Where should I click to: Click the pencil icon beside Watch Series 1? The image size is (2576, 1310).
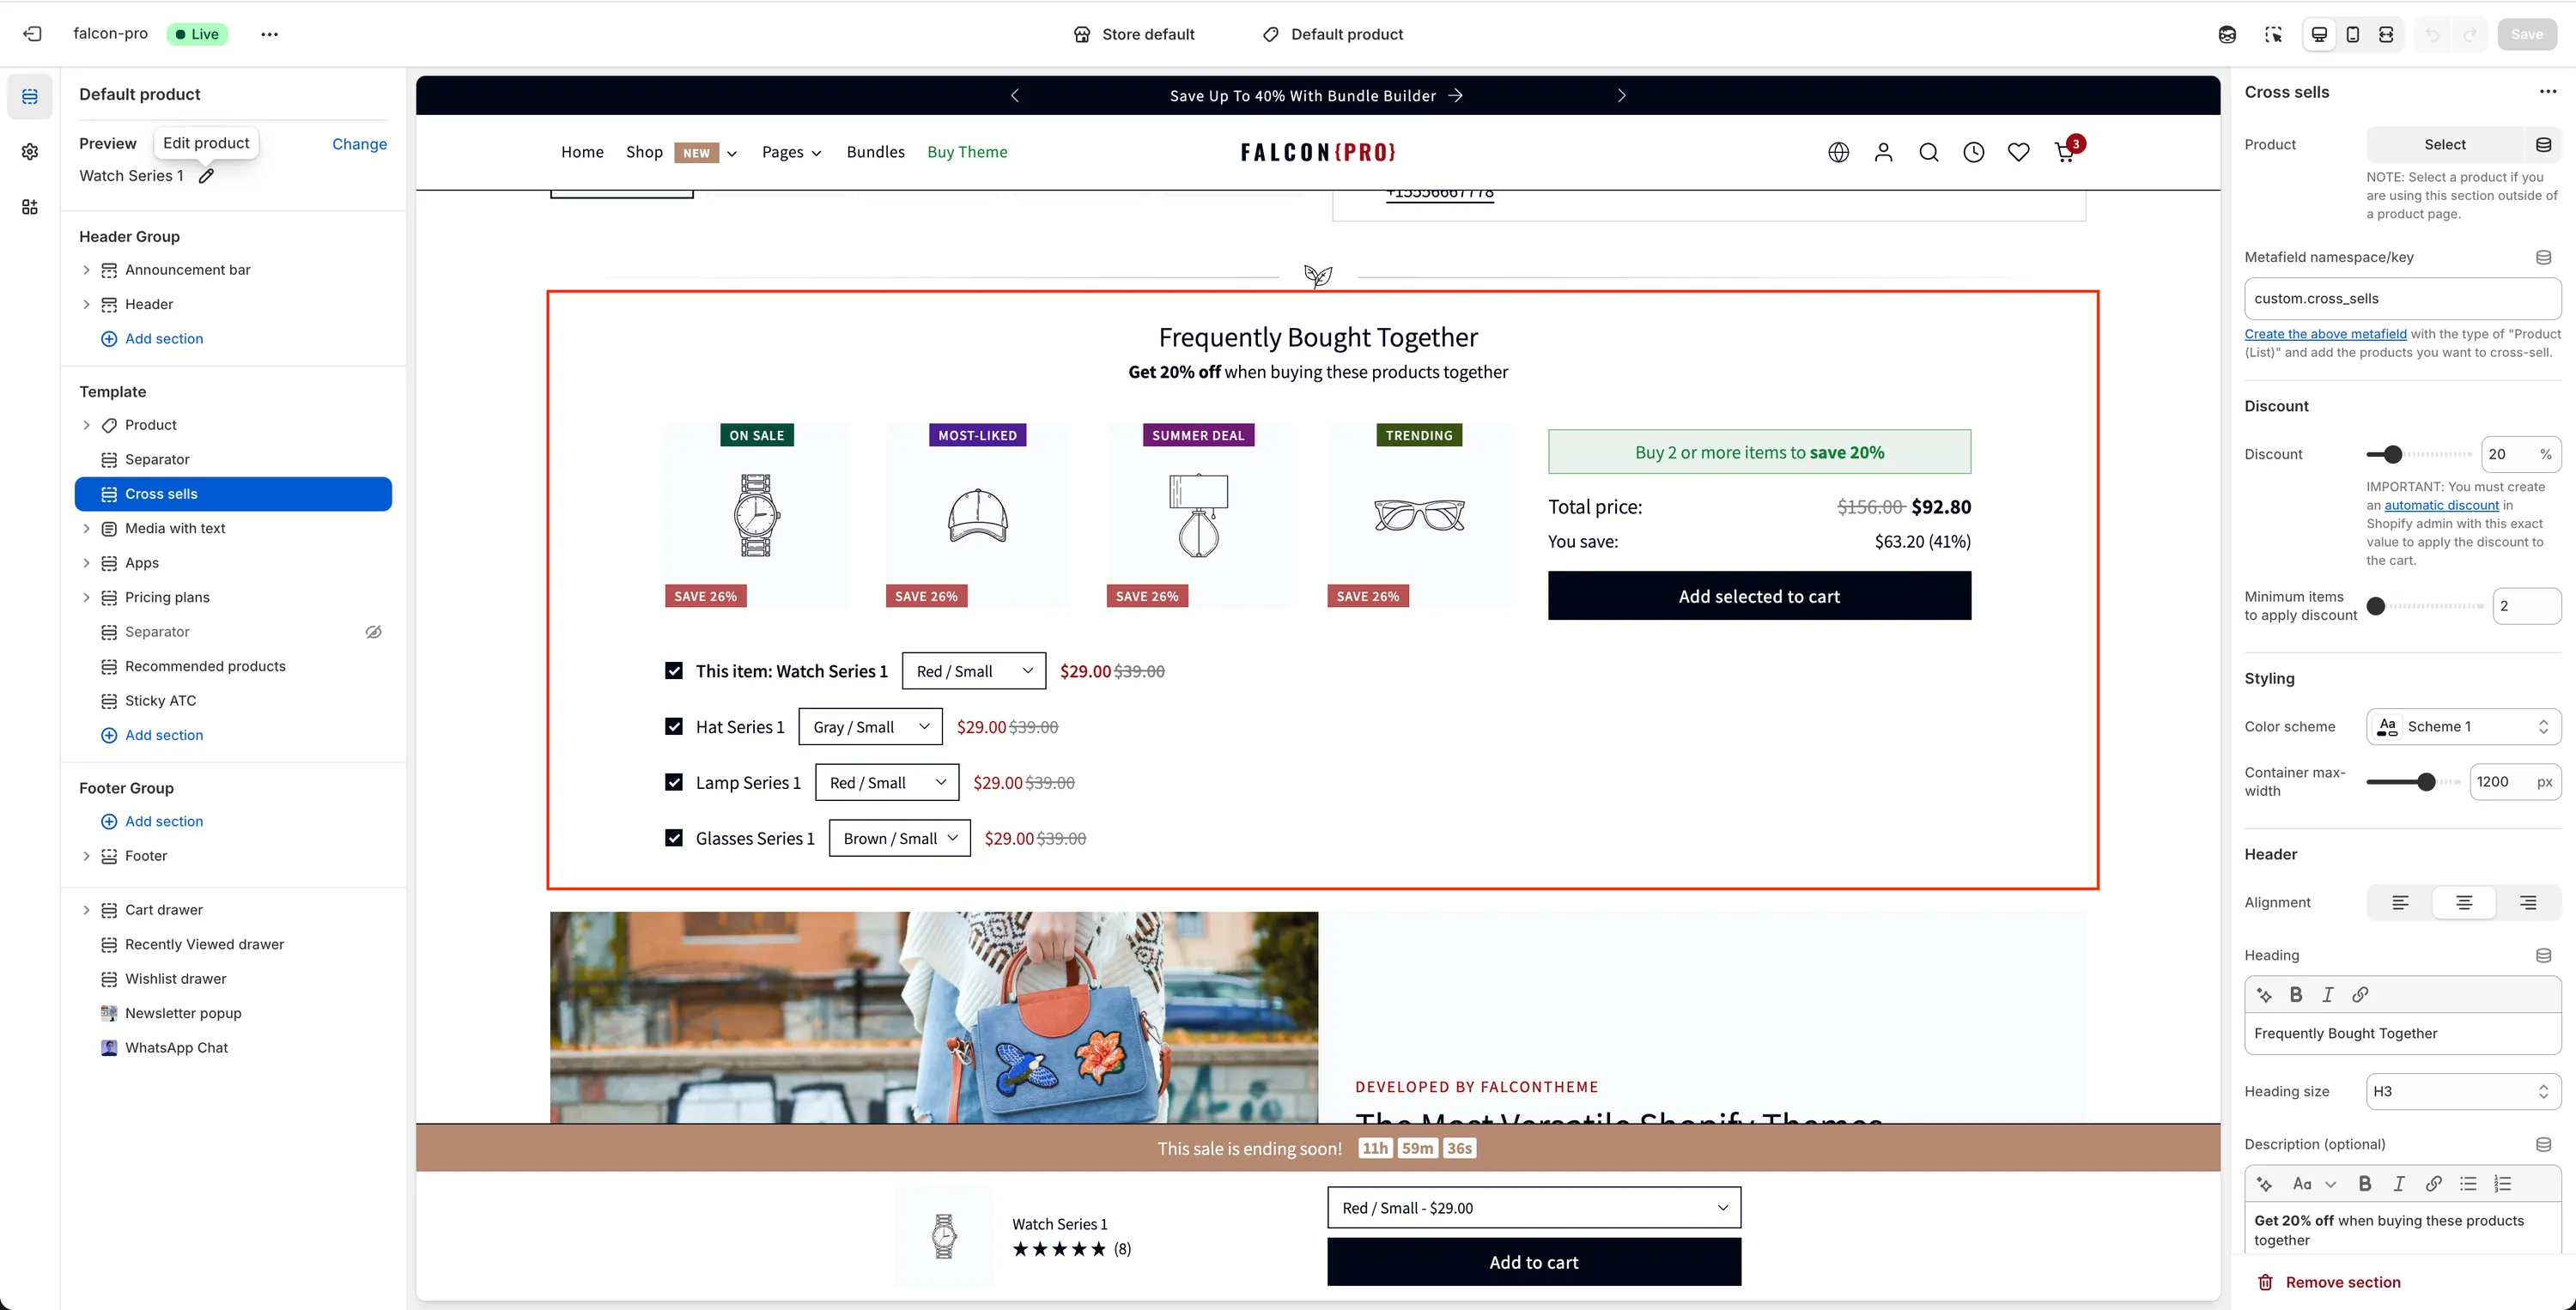206,176
